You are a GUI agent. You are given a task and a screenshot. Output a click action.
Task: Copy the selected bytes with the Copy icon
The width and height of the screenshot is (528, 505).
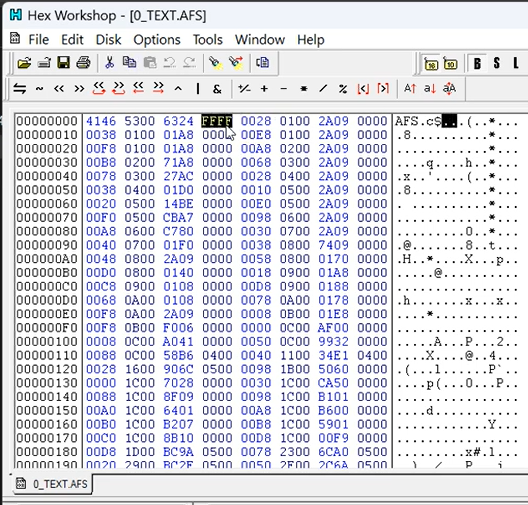(x=129, y=63)
